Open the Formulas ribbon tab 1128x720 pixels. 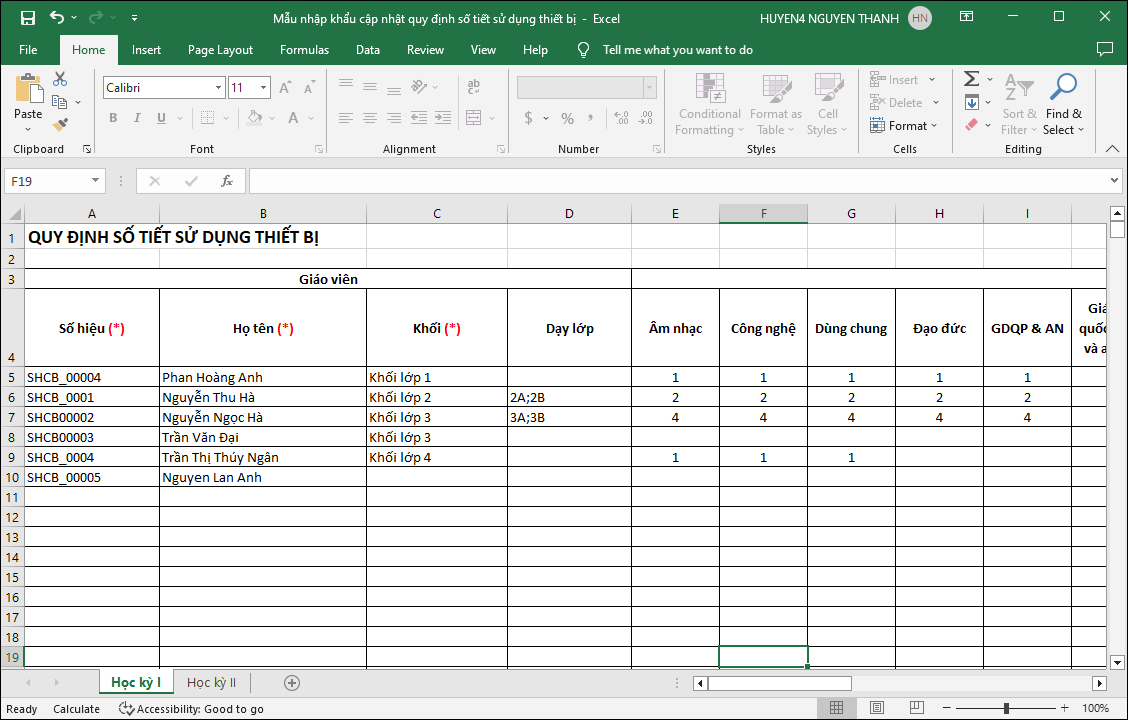(304, 50)
